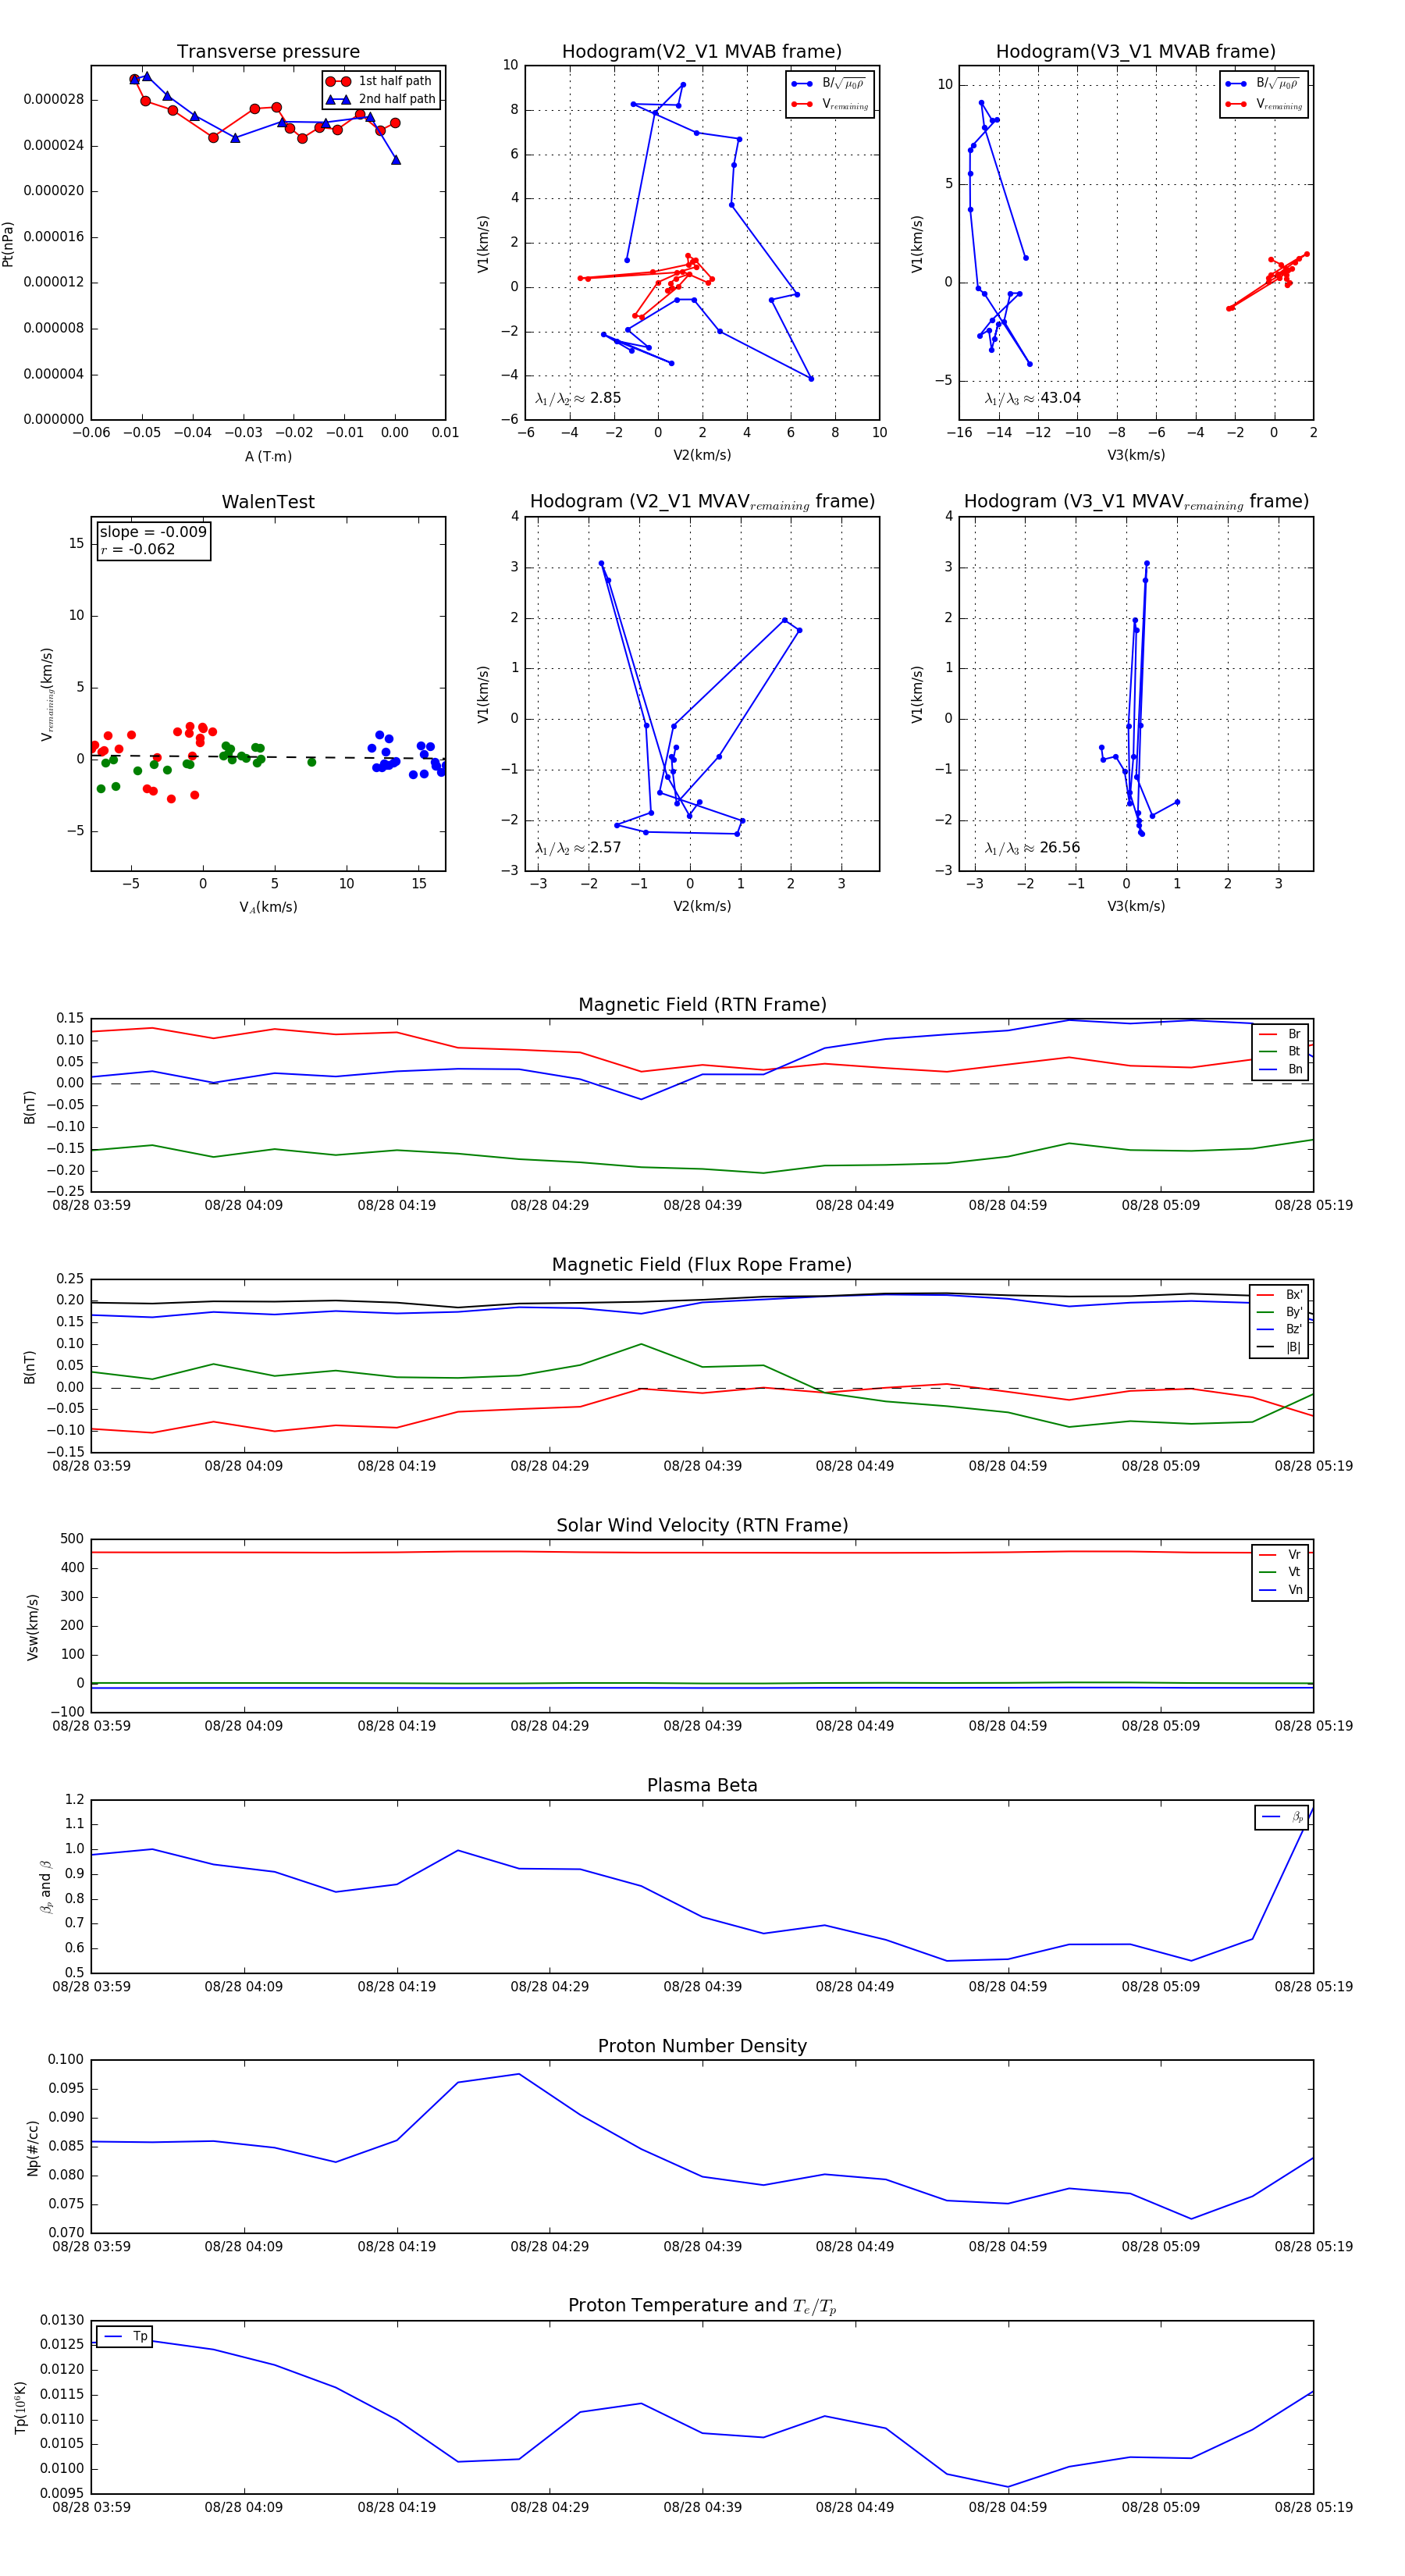1405x2576 pixels.
Task: Select the "Vt" legend entry
Action: tap(1280, 1572)
